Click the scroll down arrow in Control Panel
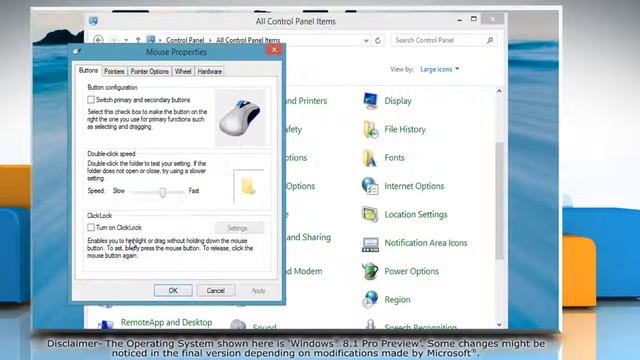Viewport: 640px width, 360px height. point(499,324)
